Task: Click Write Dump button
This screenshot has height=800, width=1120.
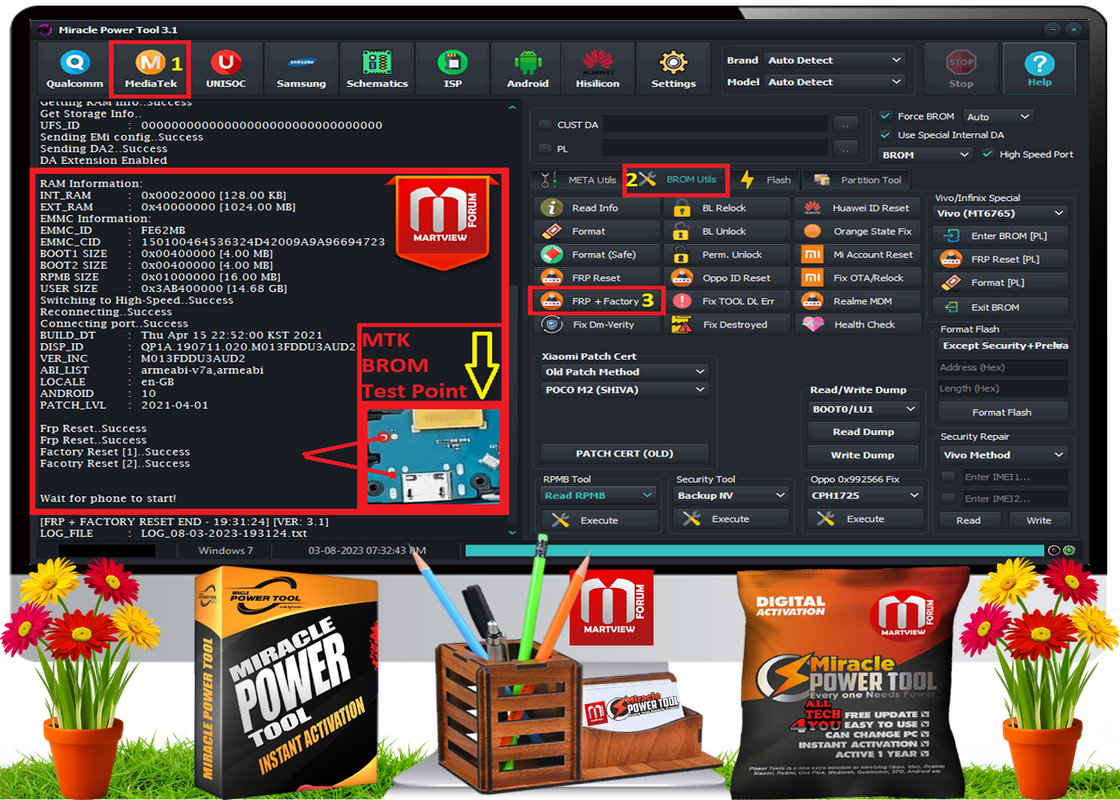Action: coord(864,455)
